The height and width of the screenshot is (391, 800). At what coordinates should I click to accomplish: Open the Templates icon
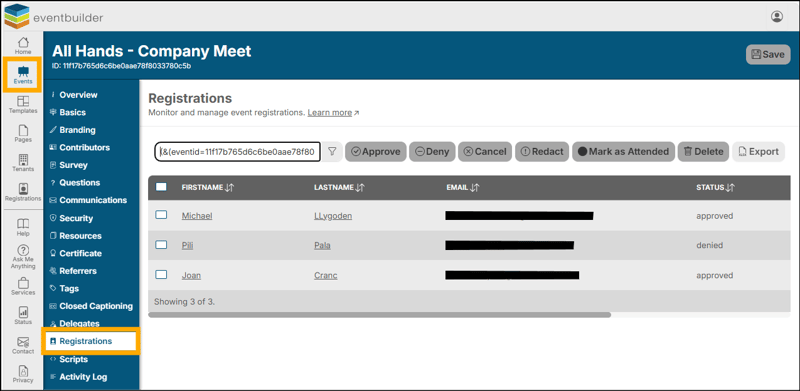(23, 104)
